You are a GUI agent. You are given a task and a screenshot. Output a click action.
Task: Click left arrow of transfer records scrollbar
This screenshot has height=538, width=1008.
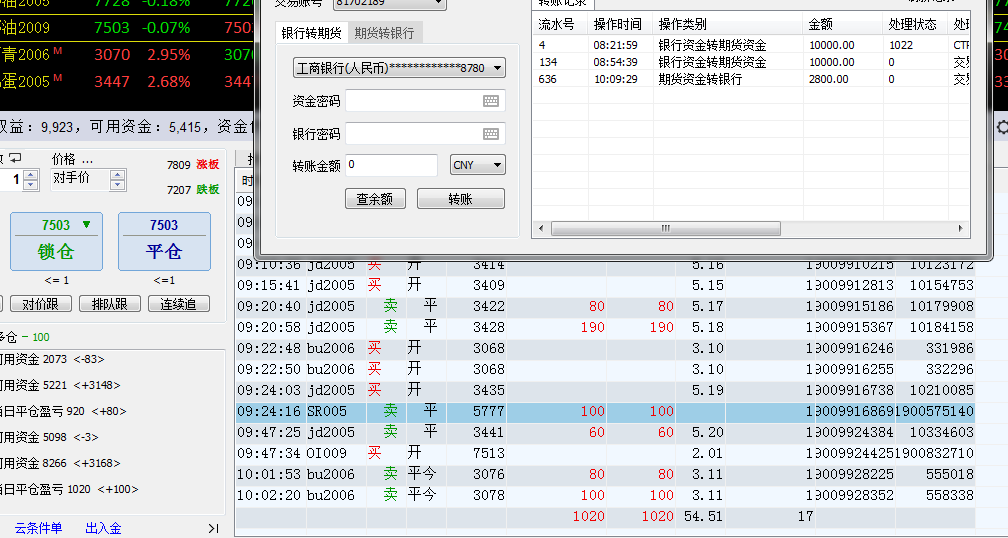point(541,228)
